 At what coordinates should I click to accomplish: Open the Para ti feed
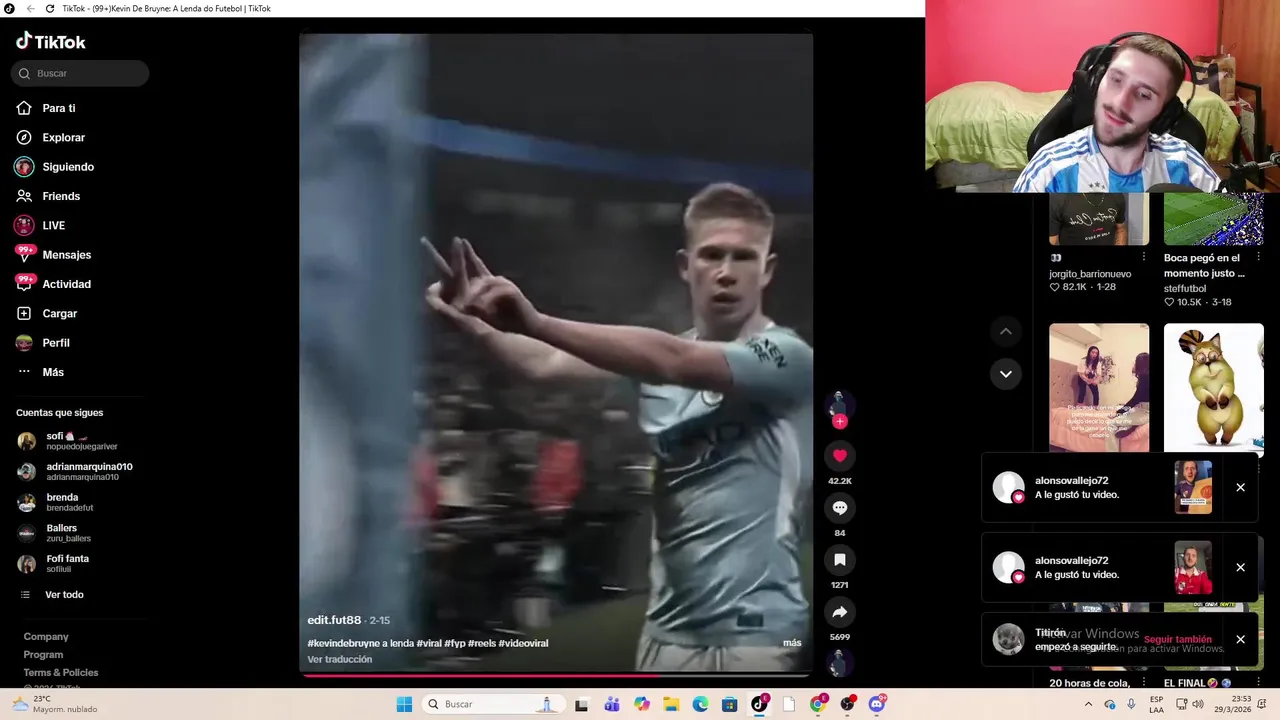58,108
